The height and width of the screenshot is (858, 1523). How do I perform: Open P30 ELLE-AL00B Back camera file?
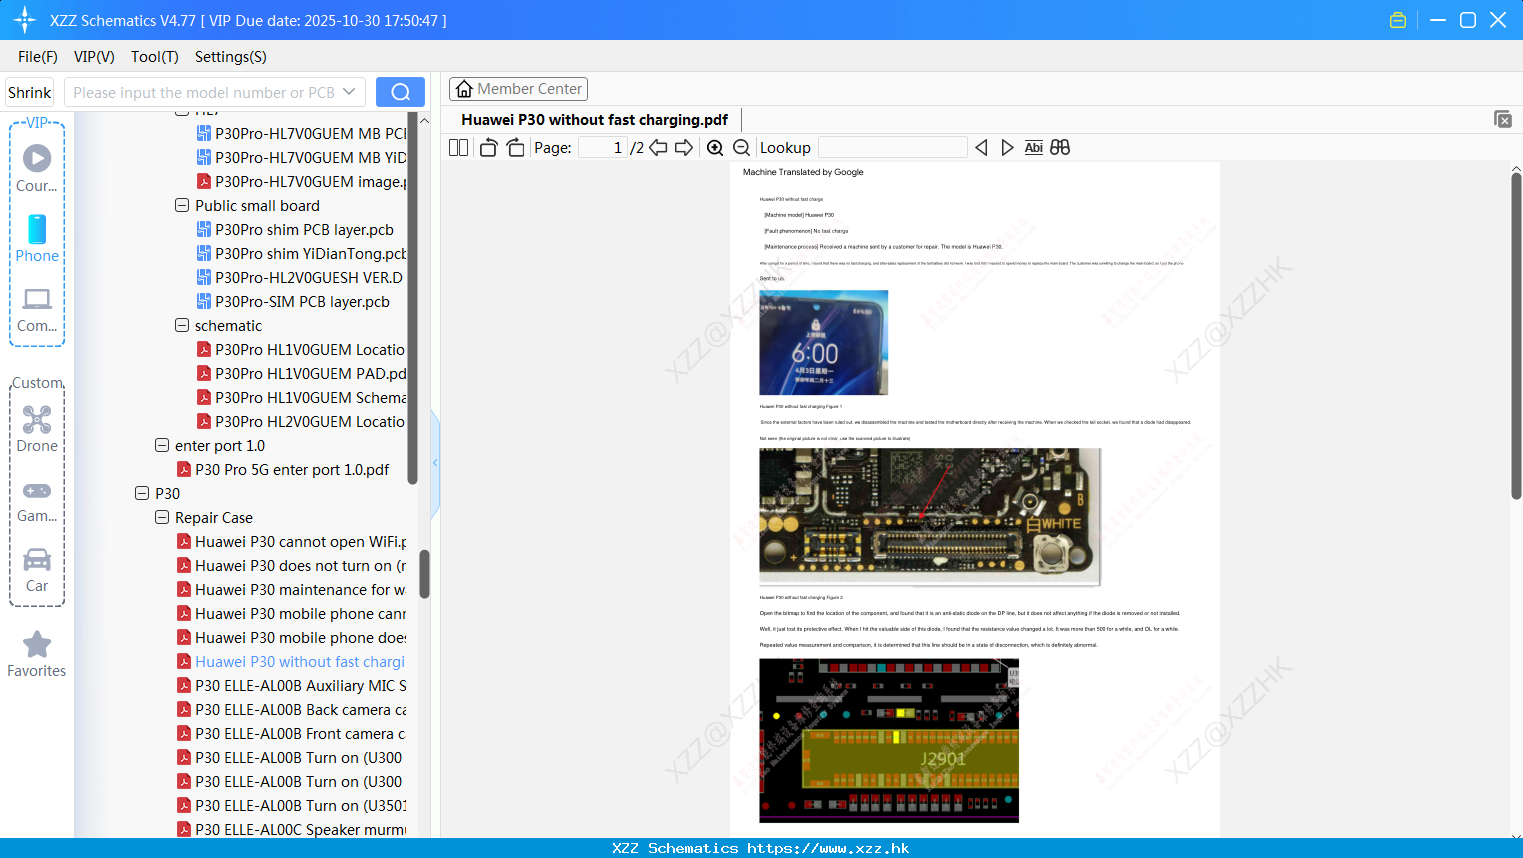[291, 710]
